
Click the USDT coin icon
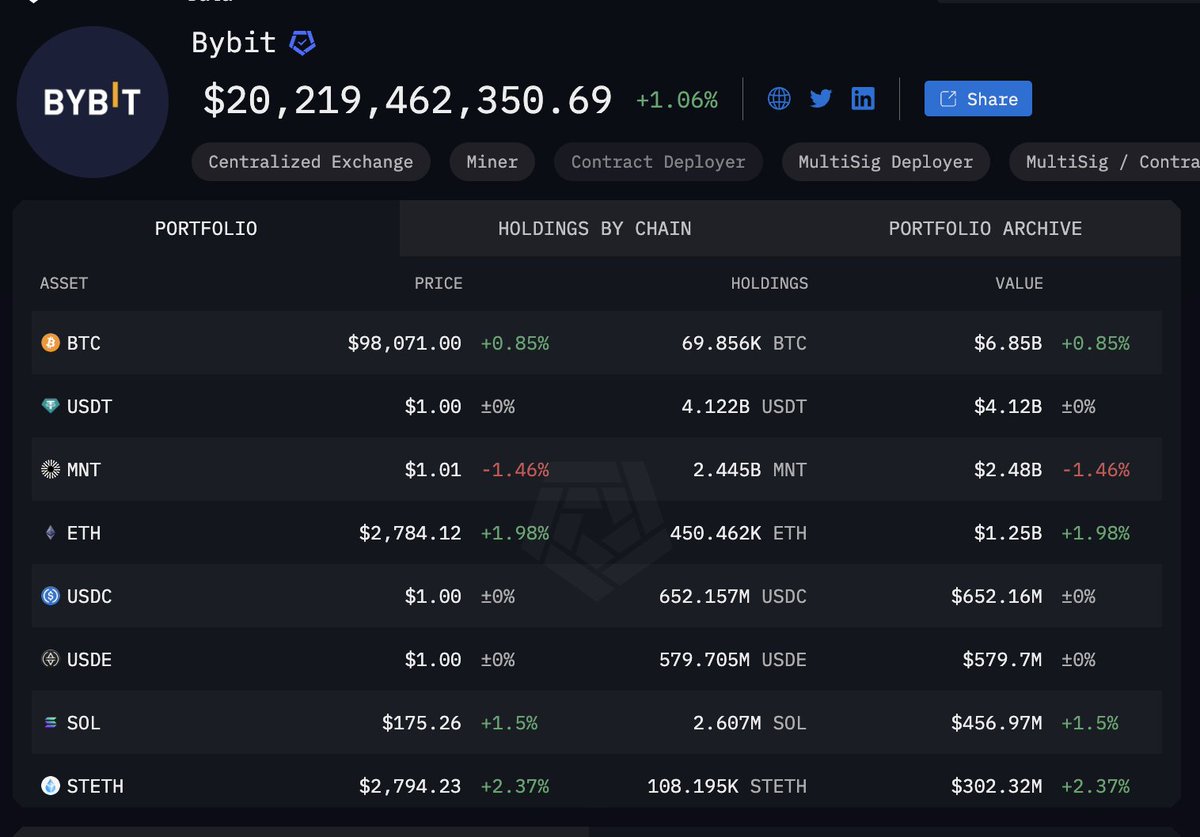click(50, 406)
